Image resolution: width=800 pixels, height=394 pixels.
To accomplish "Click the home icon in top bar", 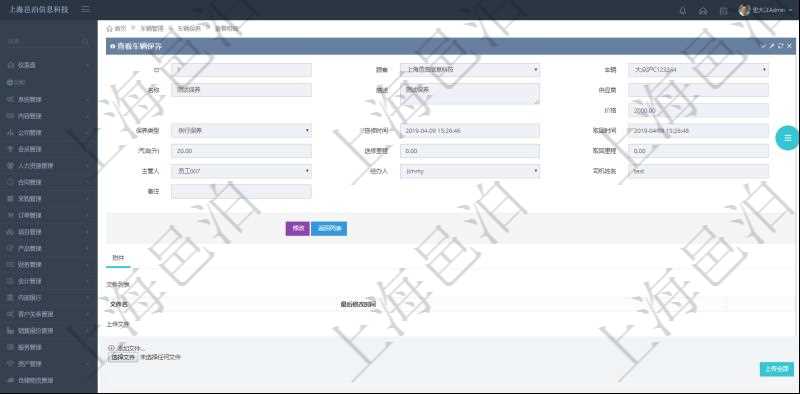I will (x=703, y=11).
